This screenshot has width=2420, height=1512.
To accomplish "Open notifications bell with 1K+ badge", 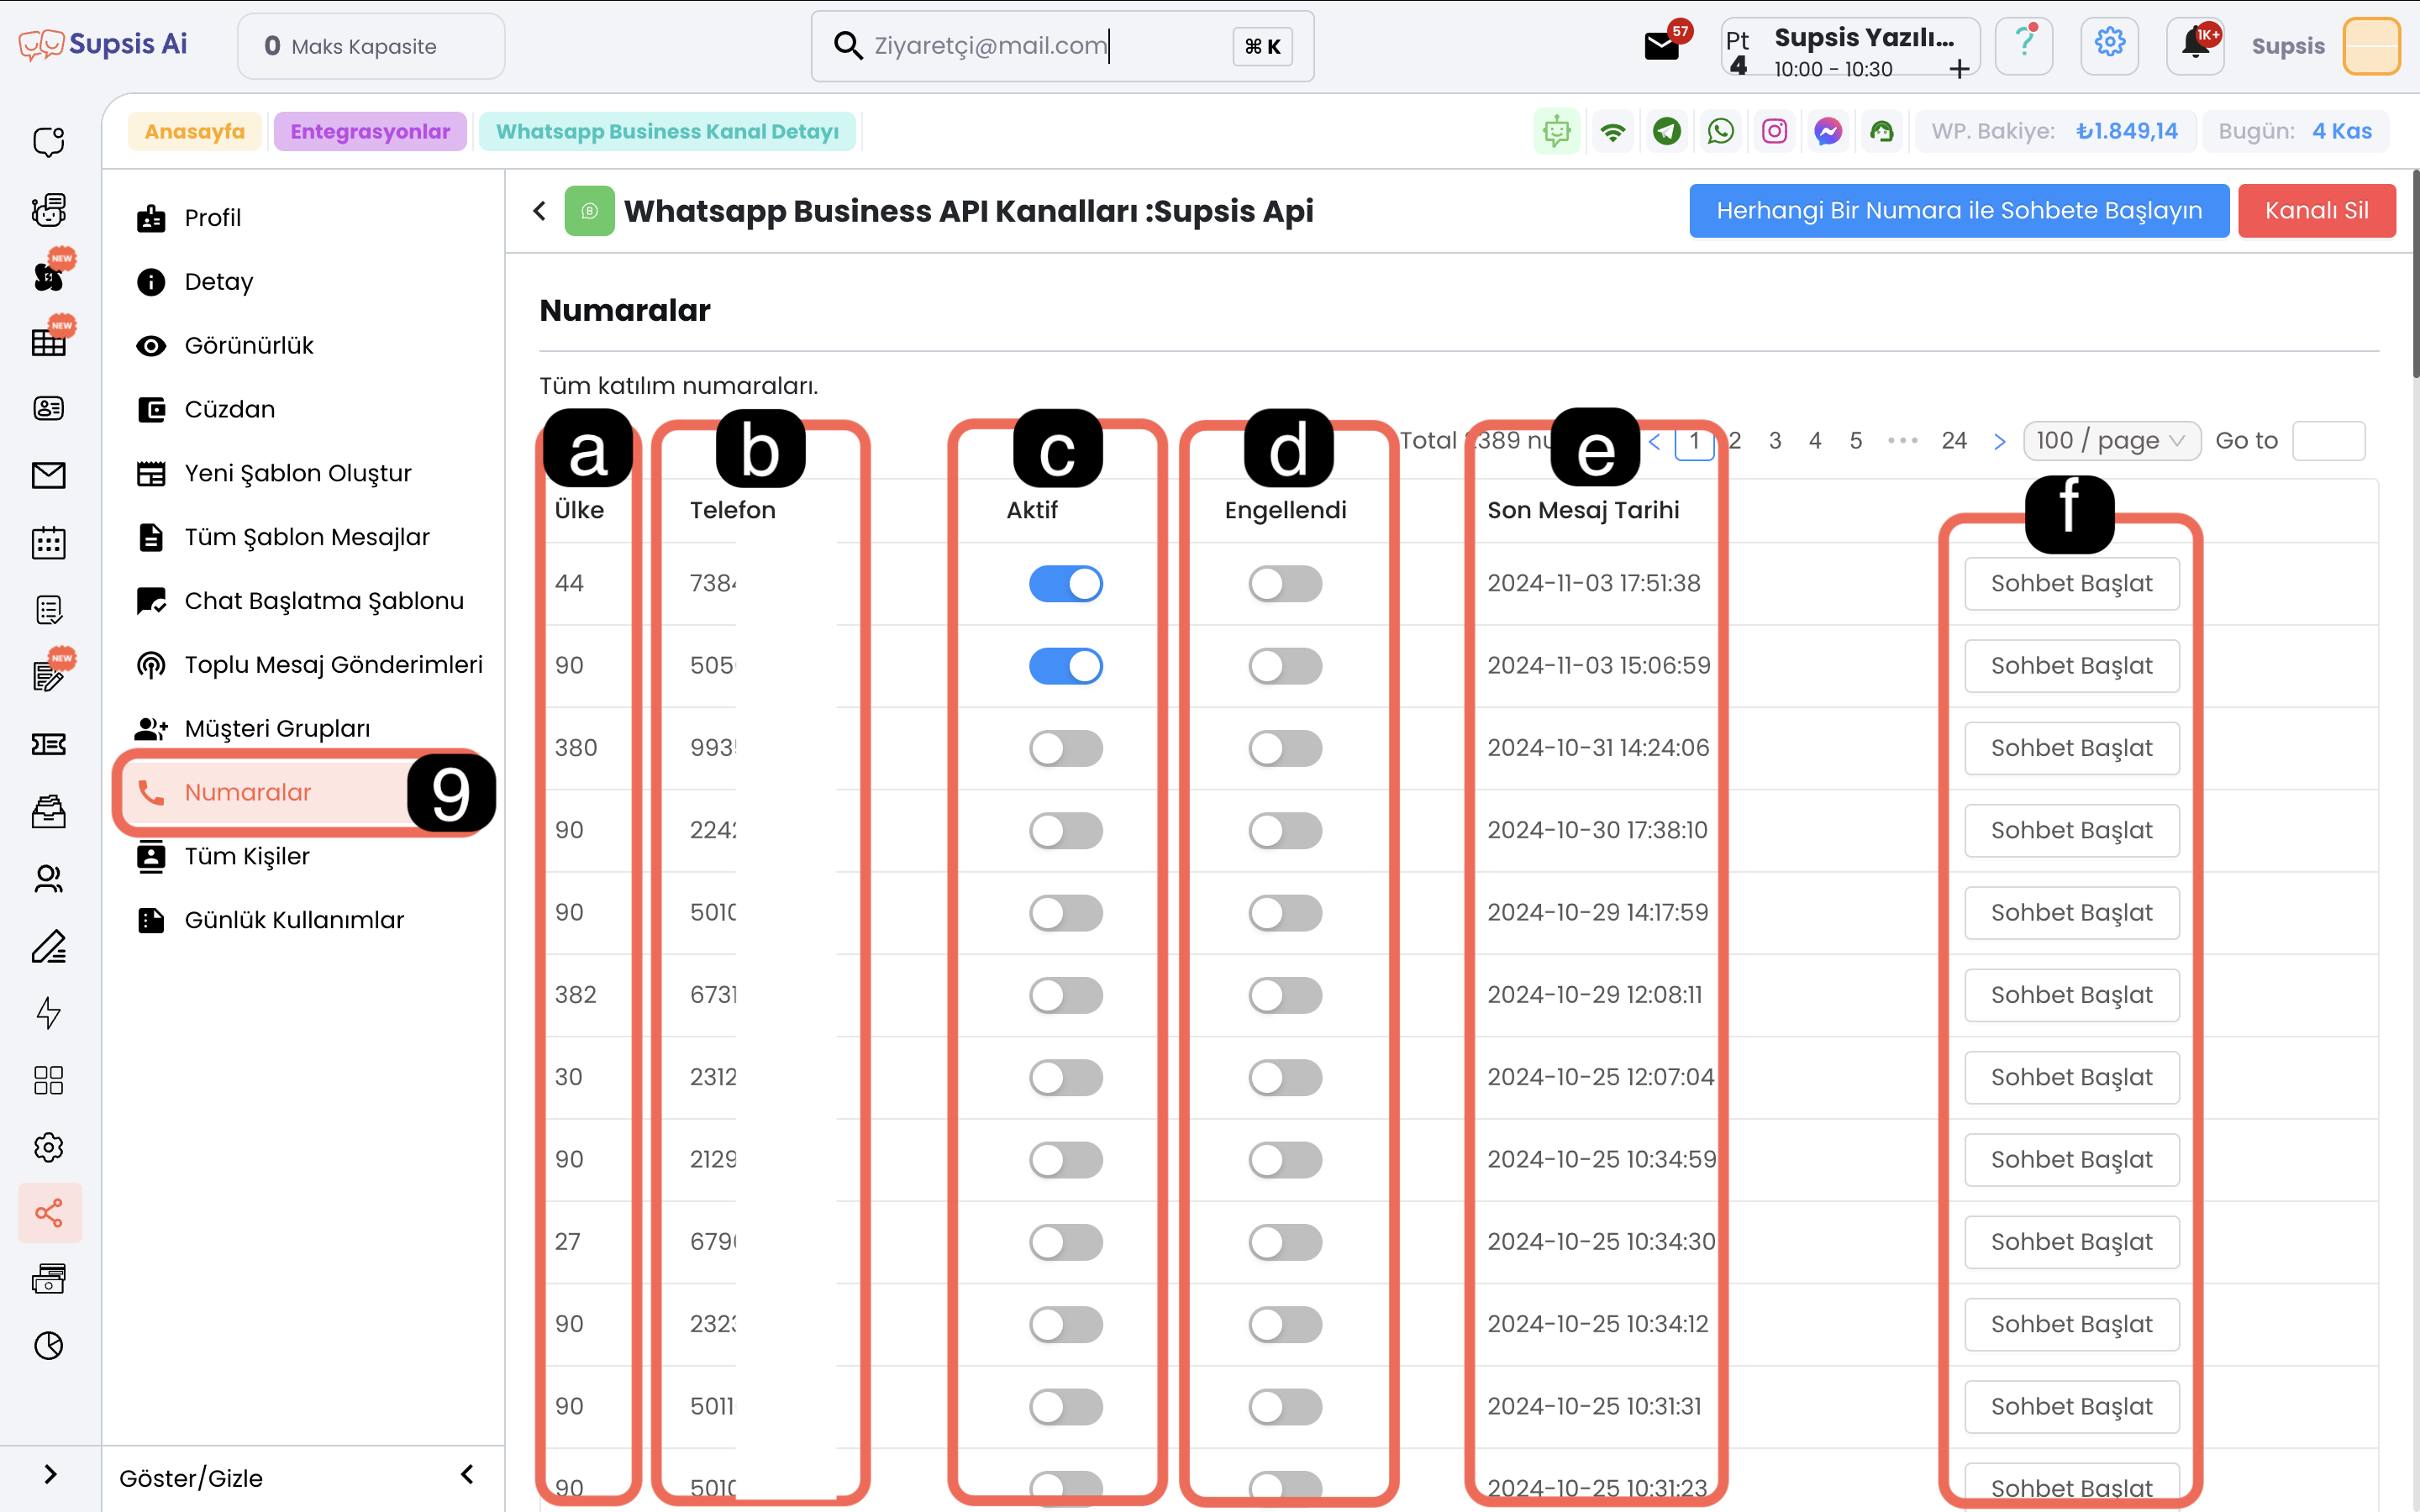I will 2195,45.
